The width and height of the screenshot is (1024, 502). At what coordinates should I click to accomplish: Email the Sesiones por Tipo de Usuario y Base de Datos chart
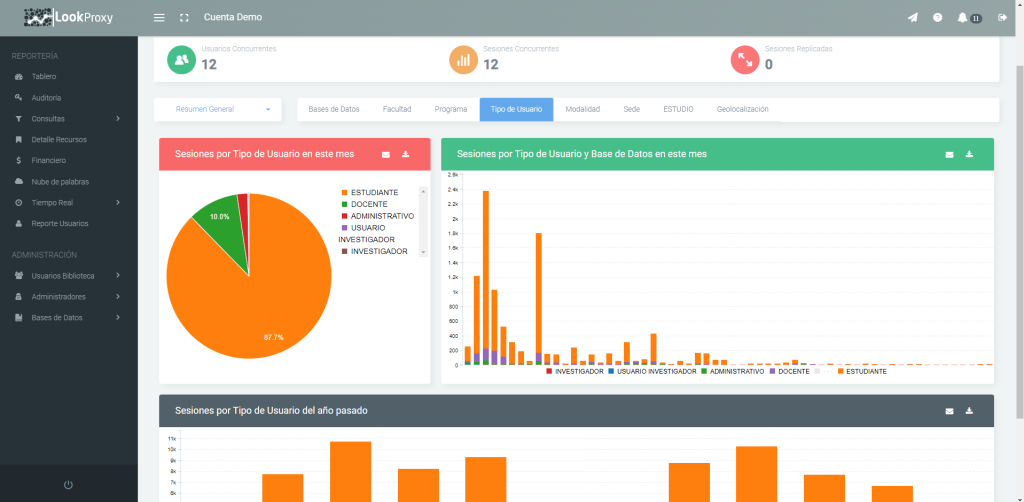click(x=950, y=155)
